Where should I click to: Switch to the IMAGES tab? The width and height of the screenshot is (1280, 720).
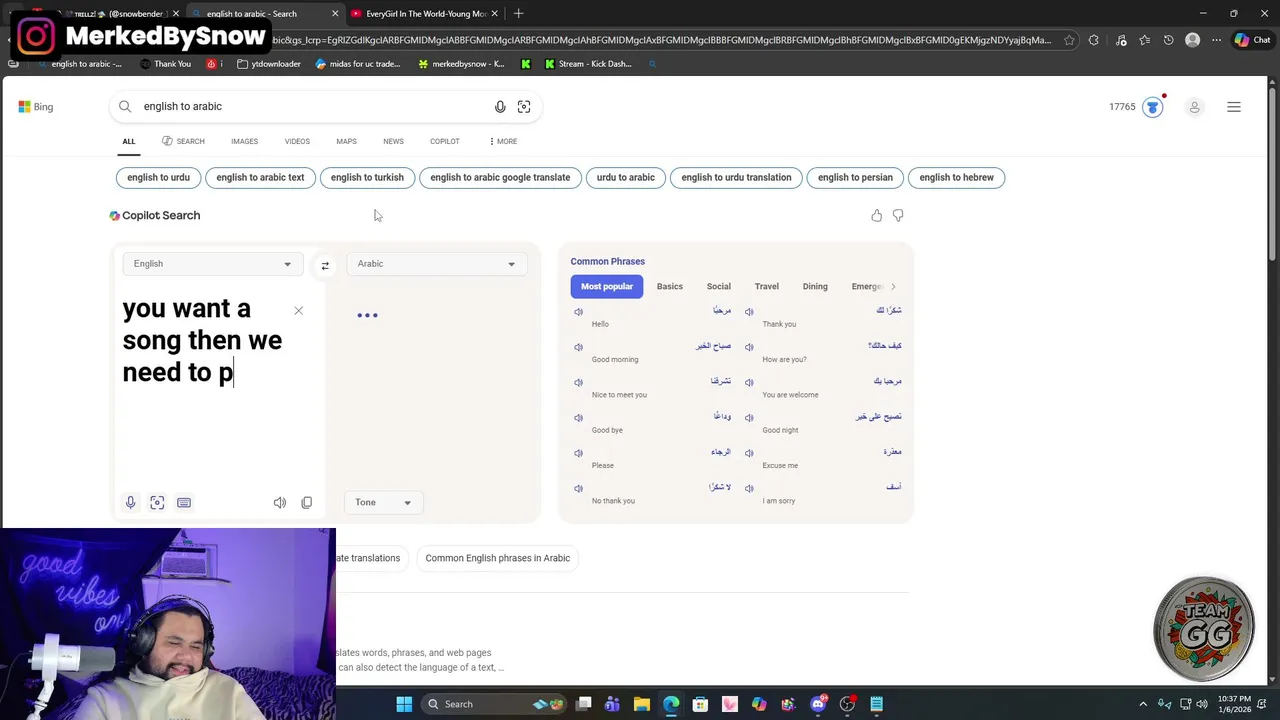(244, 141)
